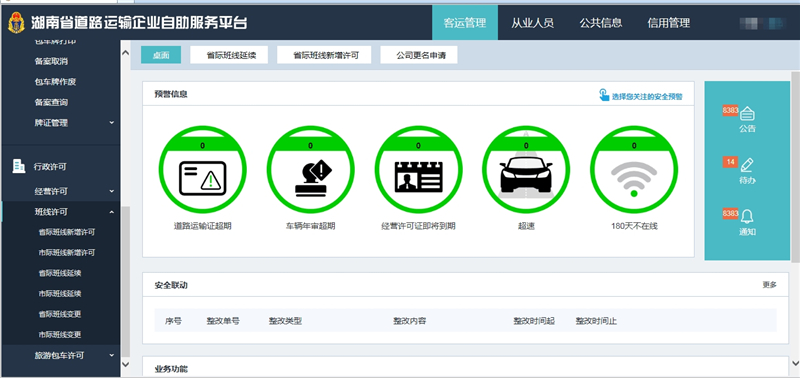Select the 省际班线新增许可 page tab

[x=324, y=55]
